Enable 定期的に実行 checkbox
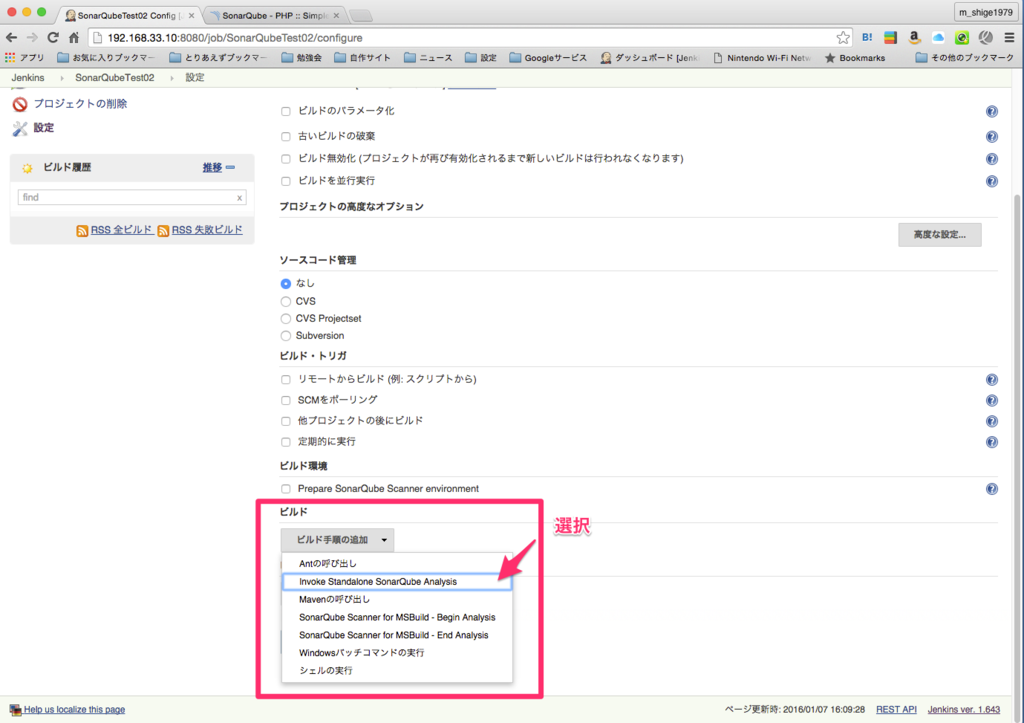Screen dimensions: 1024x723 coord(285,442)
